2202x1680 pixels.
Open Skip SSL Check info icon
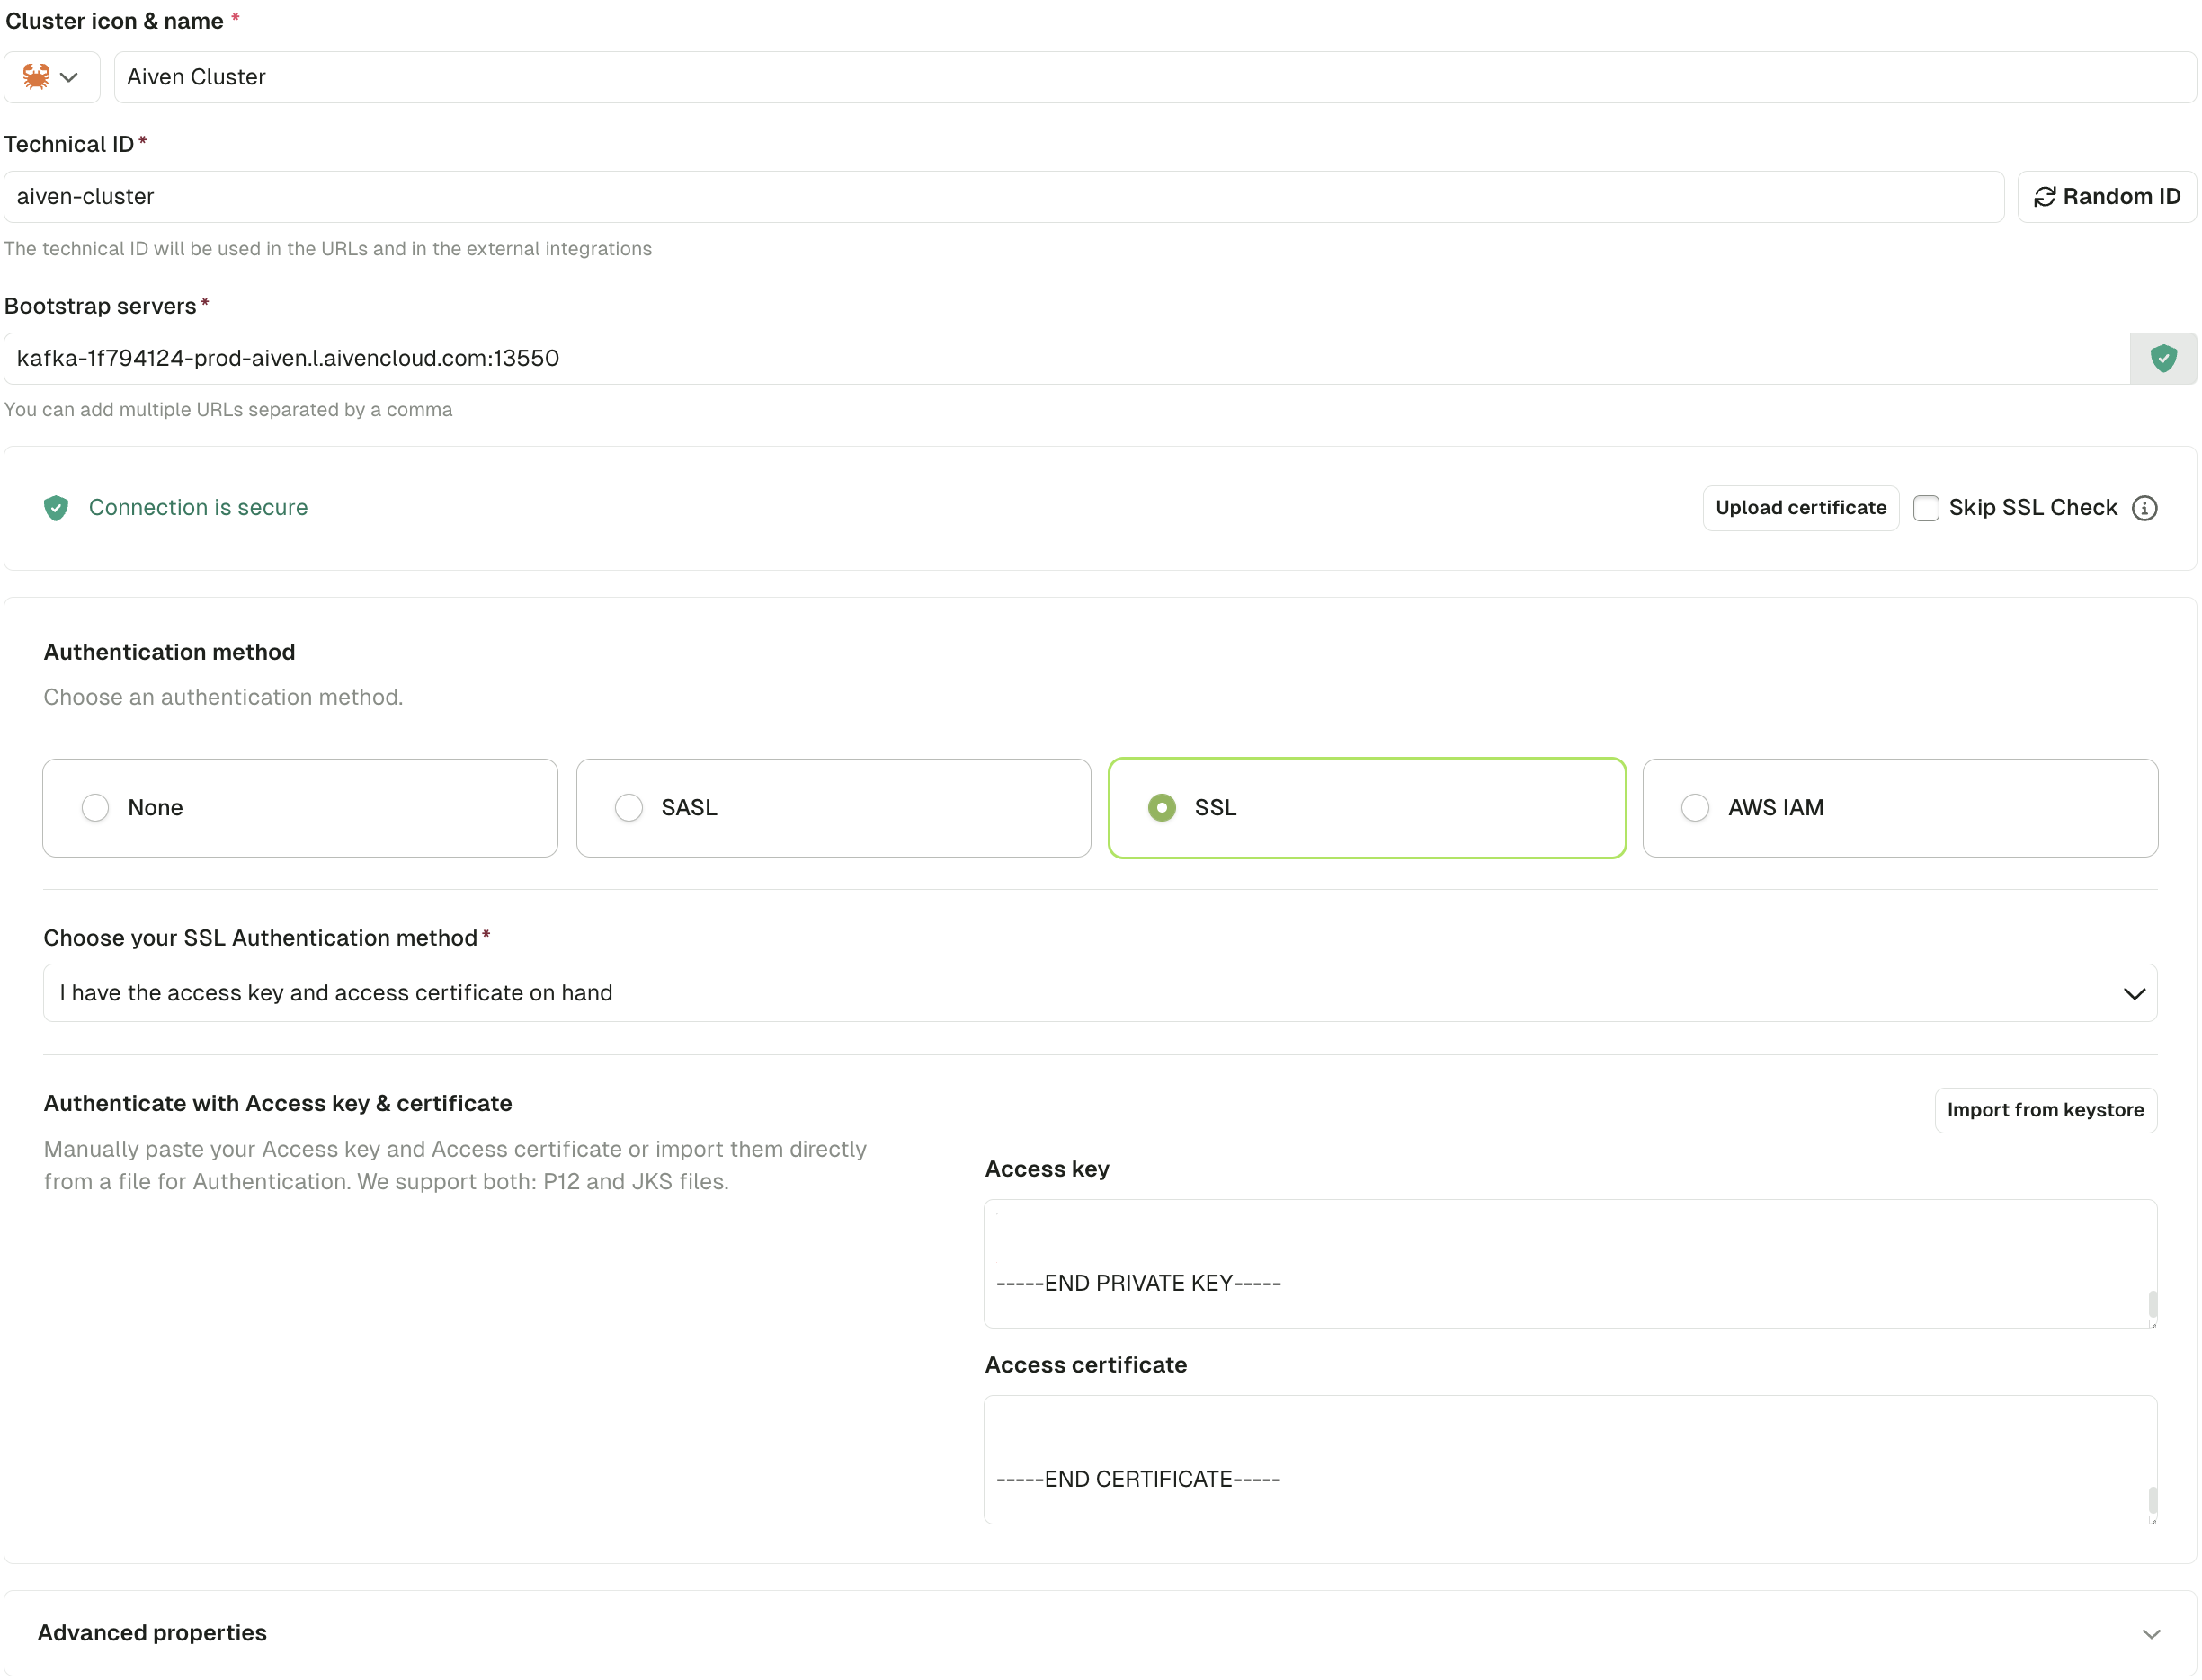coord(2144,508)
